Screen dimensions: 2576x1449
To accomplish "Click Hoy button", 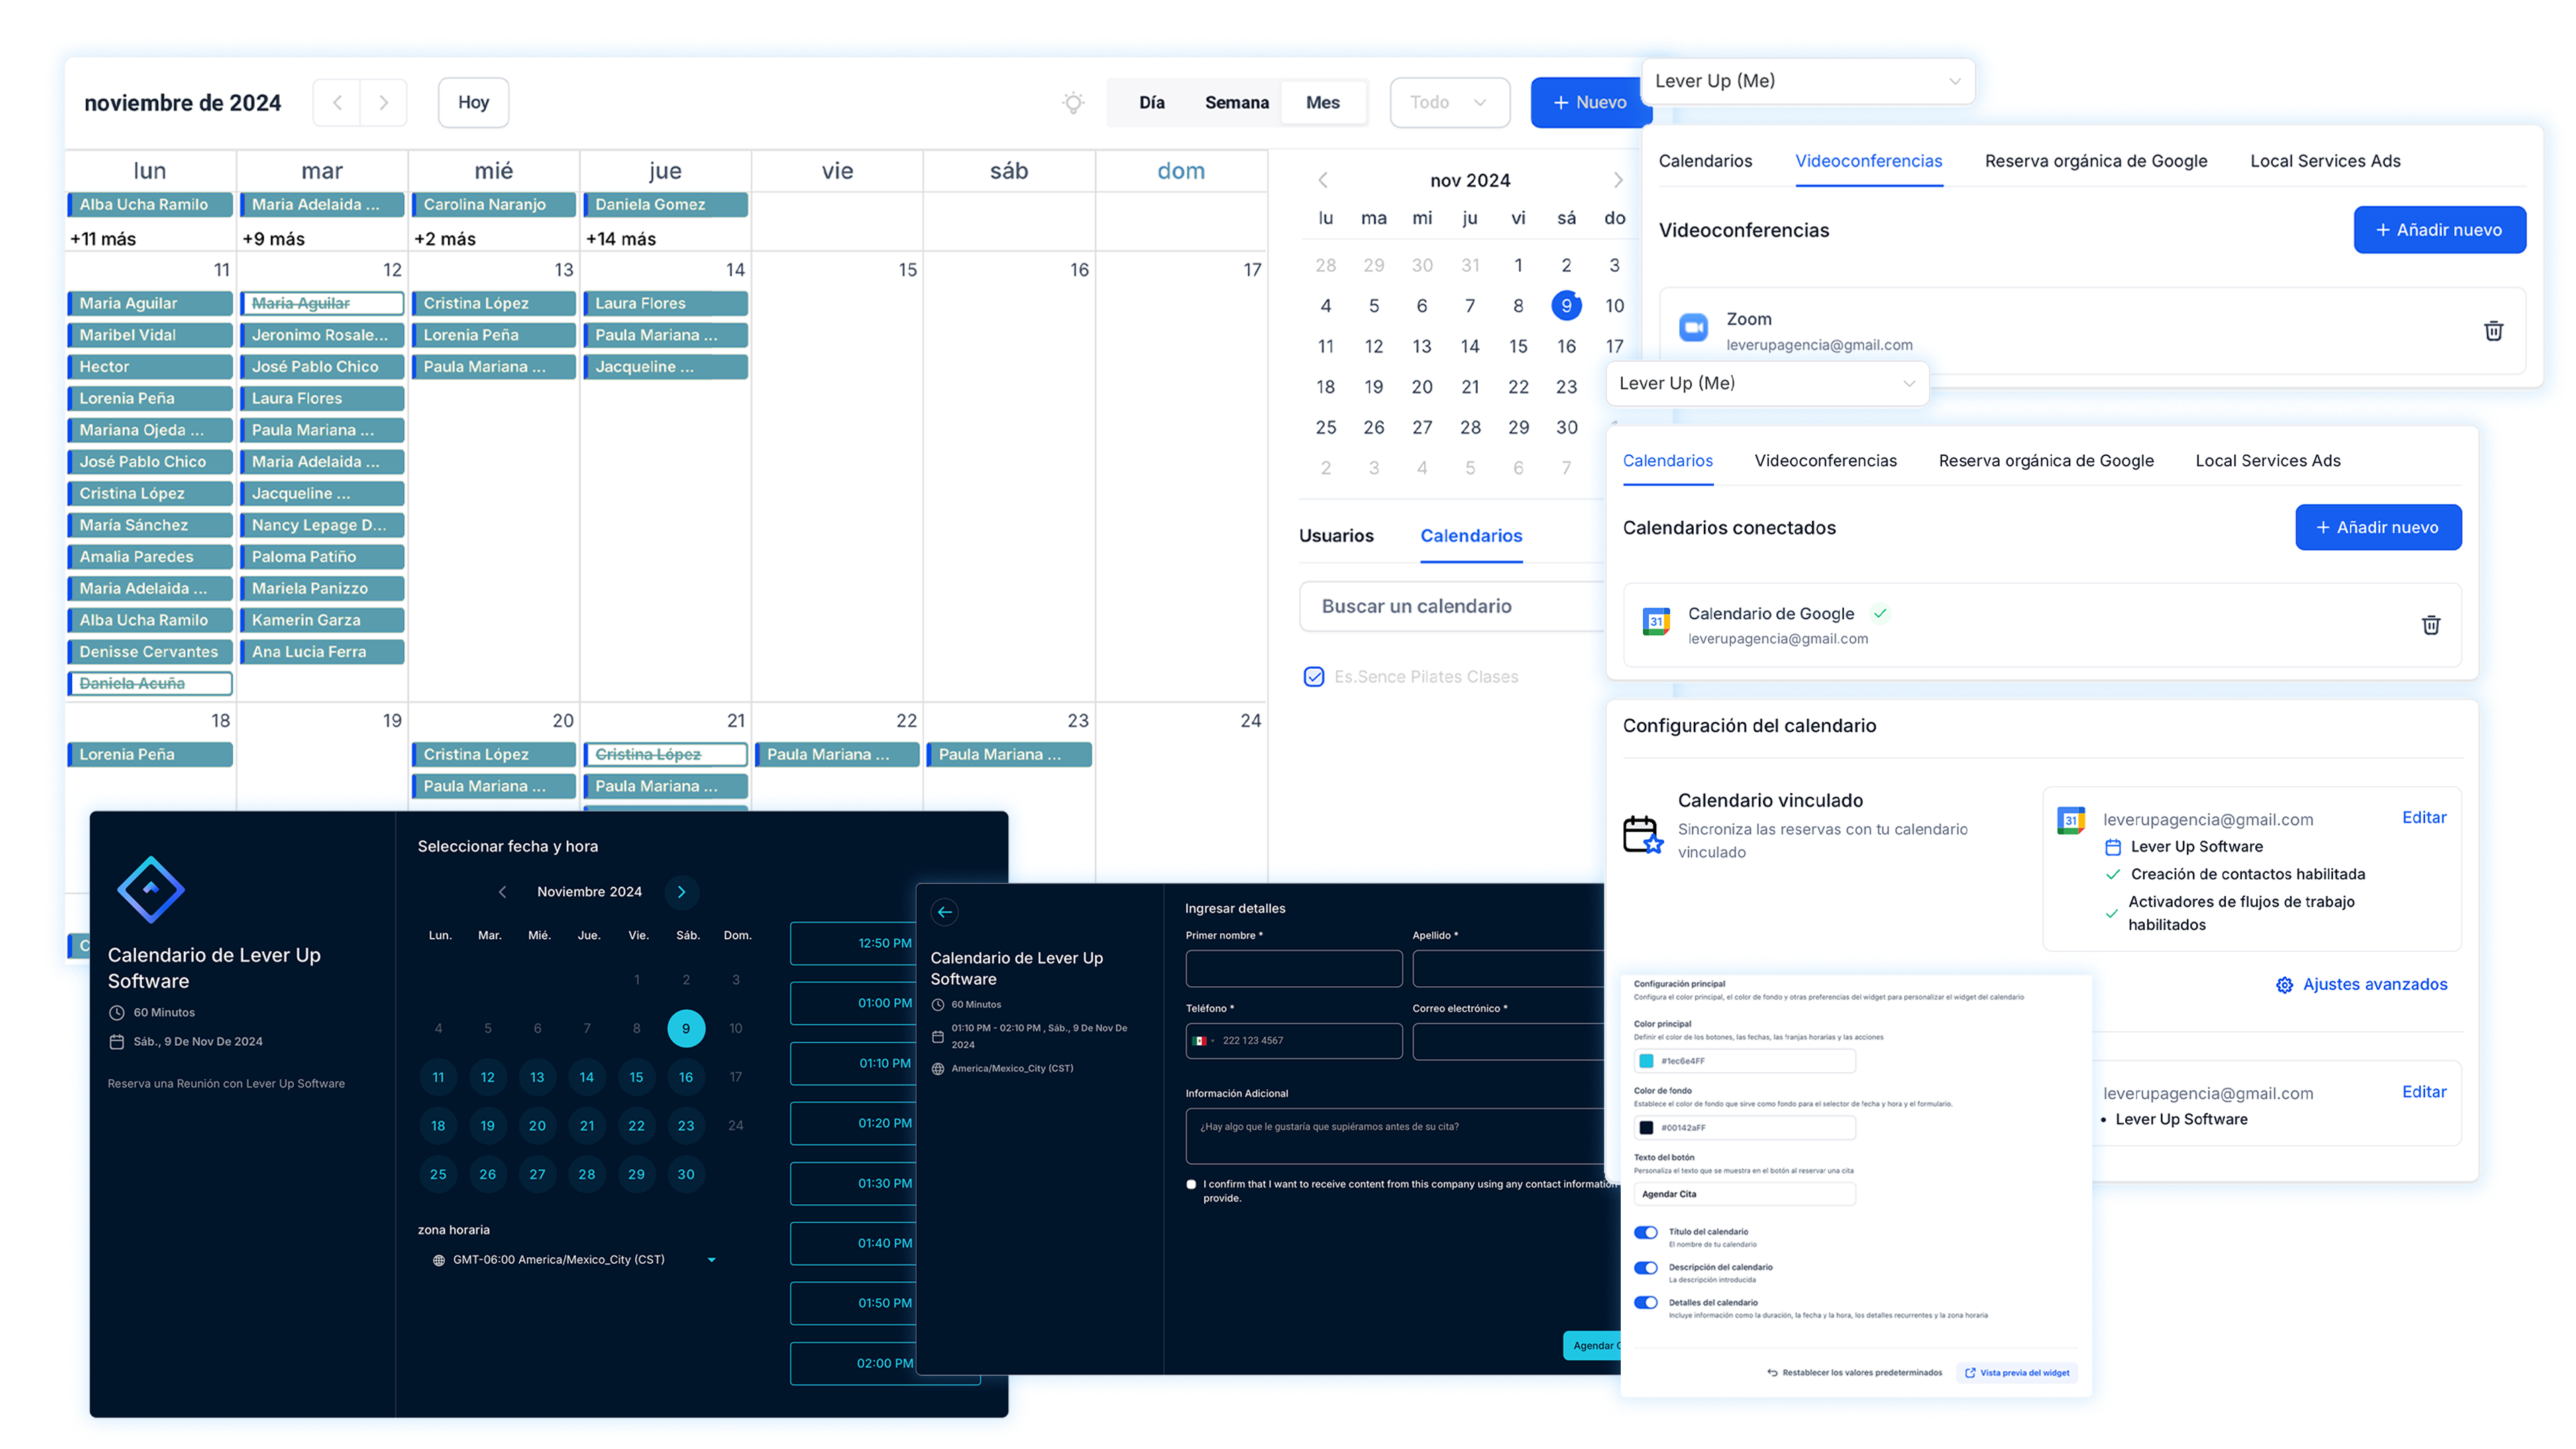I will click(x=473, y=103).
